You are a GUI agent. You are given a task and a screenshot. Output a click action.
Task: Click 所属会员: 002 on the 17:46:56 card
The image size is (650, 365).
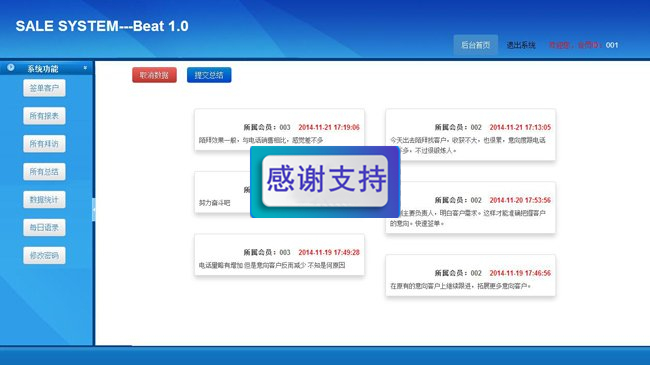tap(458, 273)
